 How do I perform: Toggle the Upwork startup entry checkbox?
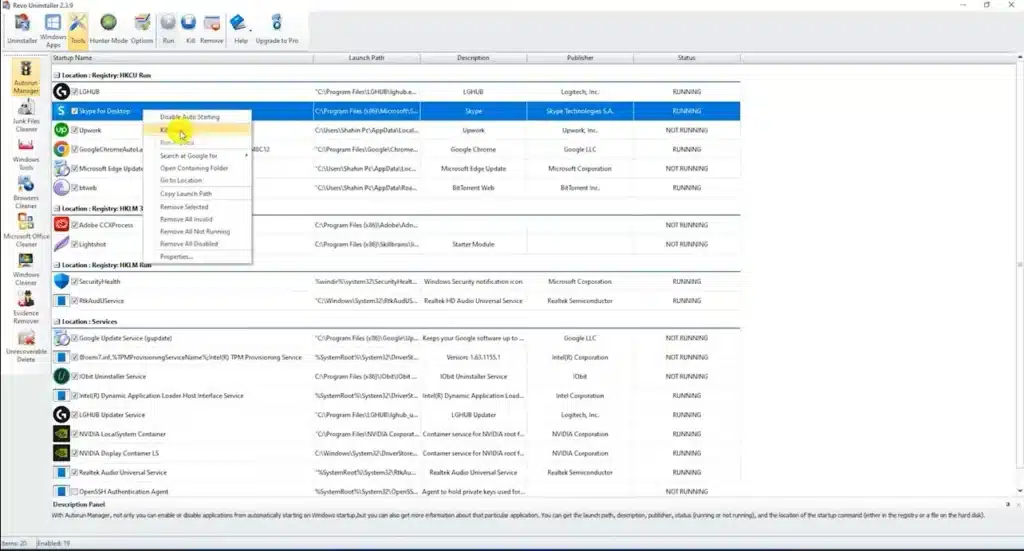75,131
